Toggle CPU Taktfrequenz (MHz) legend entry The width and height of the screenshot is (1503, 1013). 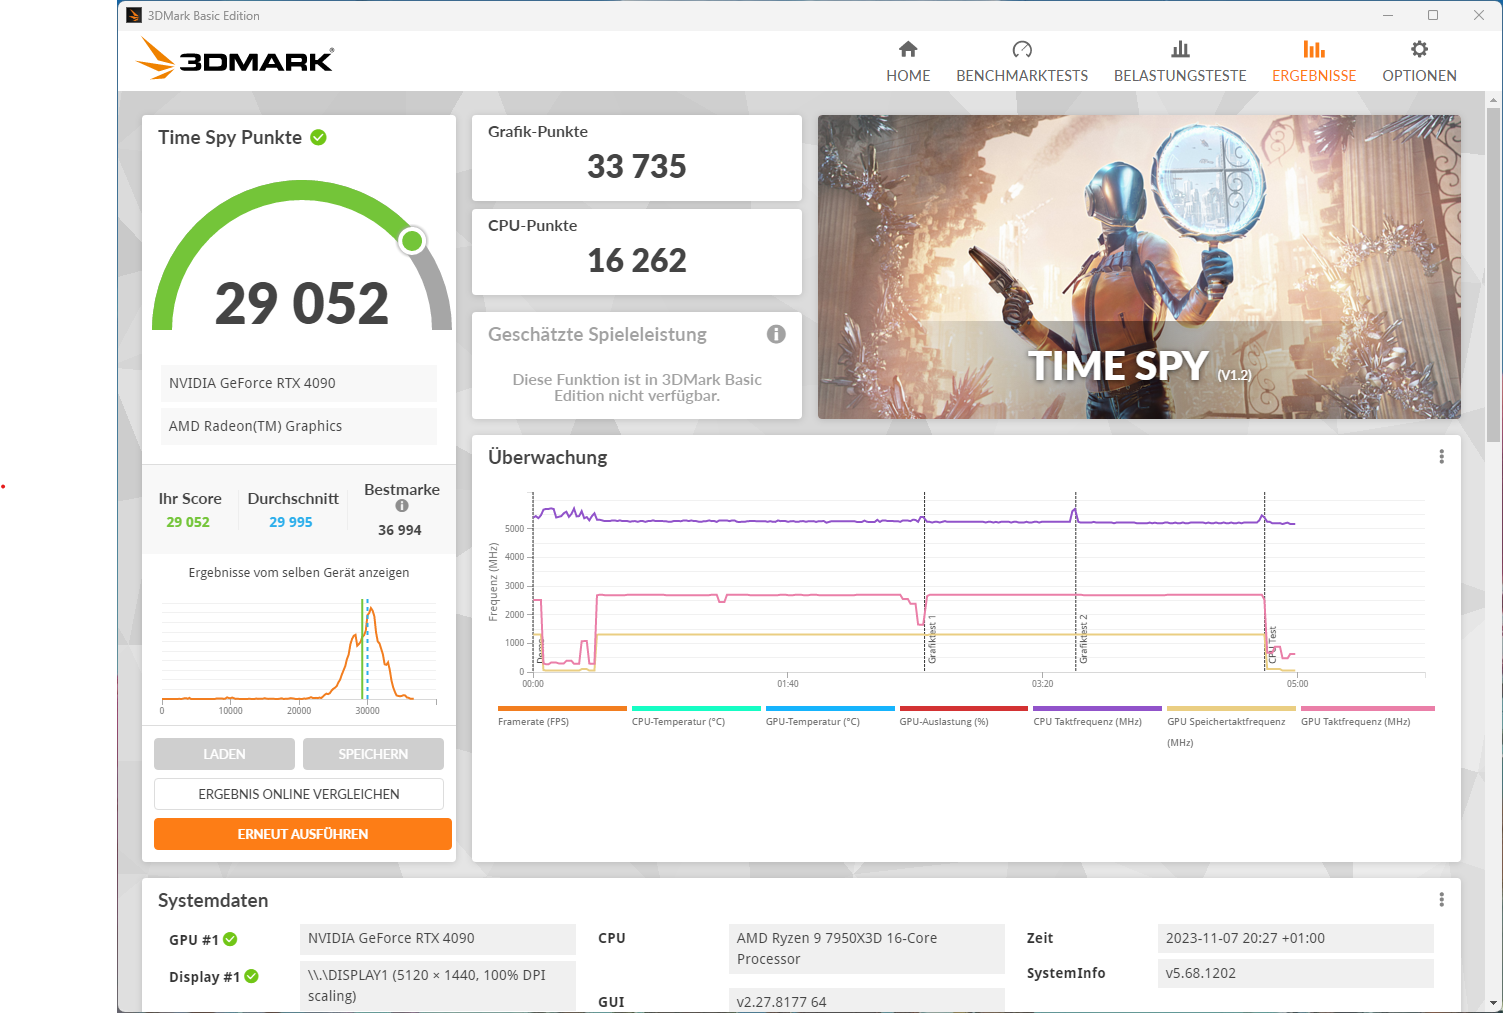click(1097, 715)
